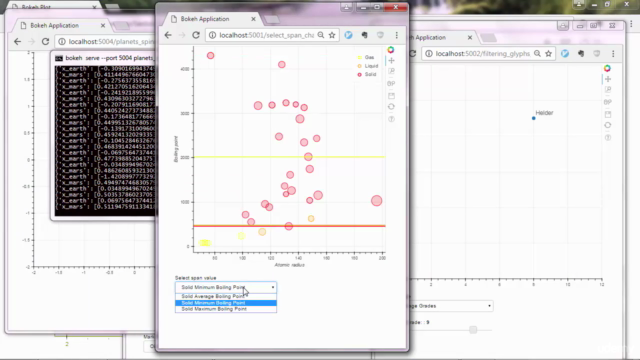Click the Bokeh logo in the filtering_glyphs window
The image size is (640, 360).
click(x=607, y=68)
